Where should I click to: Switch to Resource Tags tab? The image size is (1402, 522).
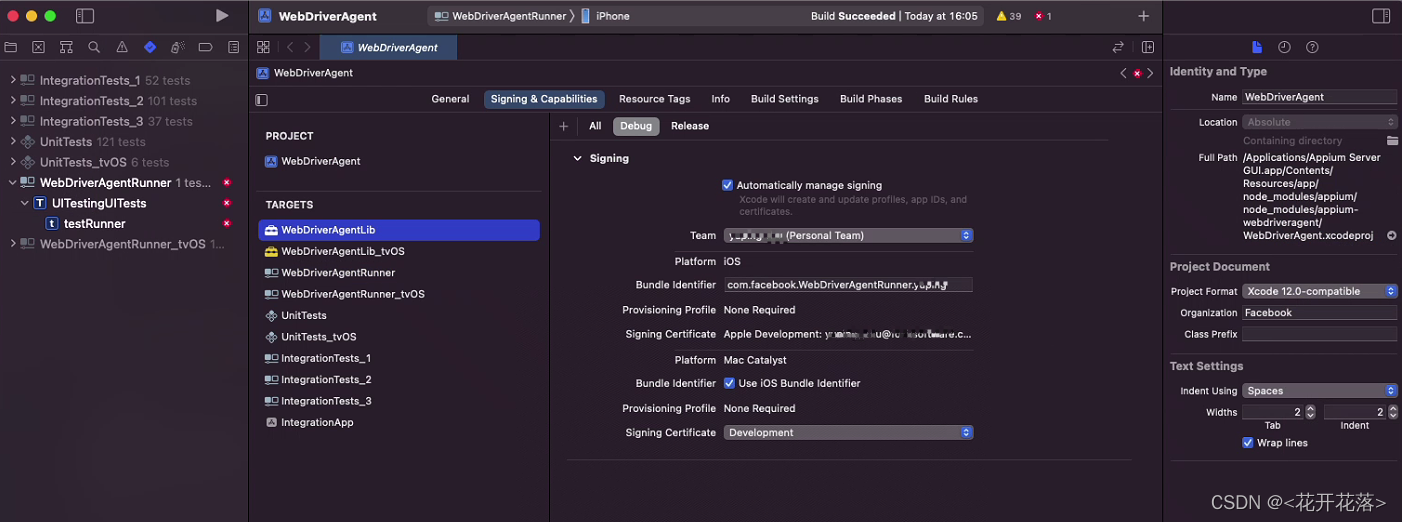[654, 99]
